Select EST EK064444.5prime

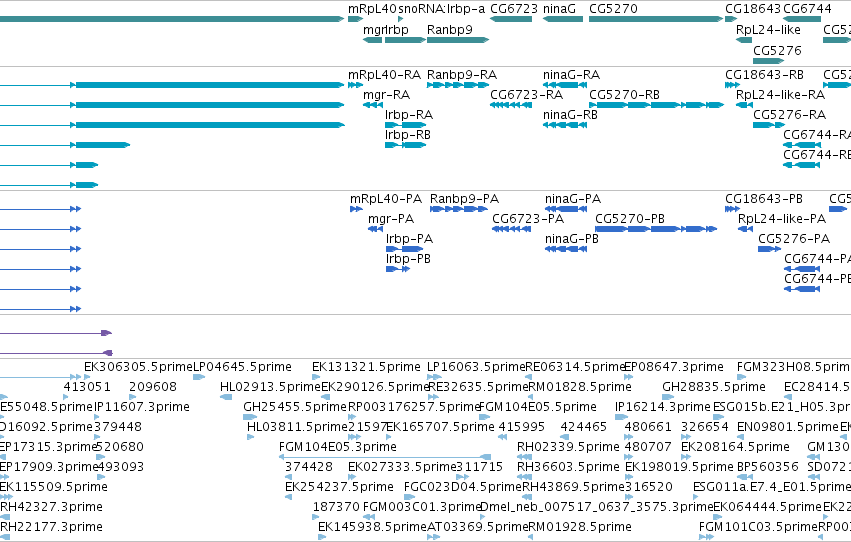(x=767, y=507)
